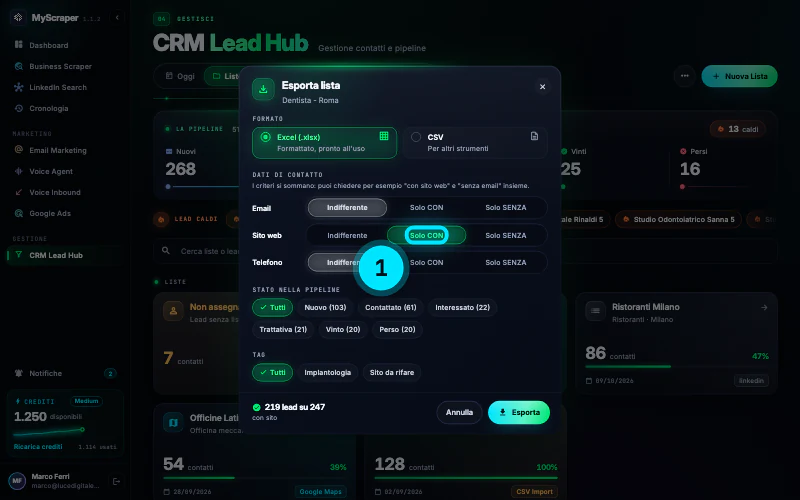
Task: Open the Voice Agent sidebar icon
Action: [x=19, y=171]
